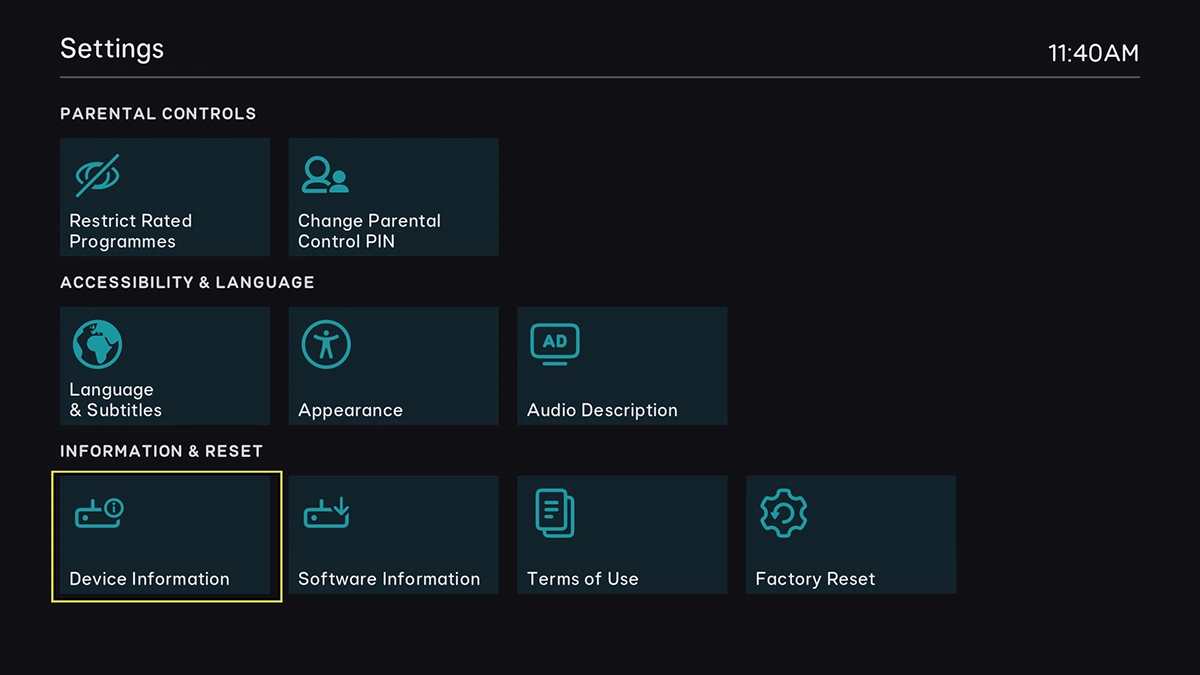Viewport: 1200px width, 675px height.
Task: Select the Audio Description text label
Action: click(602, 410)
